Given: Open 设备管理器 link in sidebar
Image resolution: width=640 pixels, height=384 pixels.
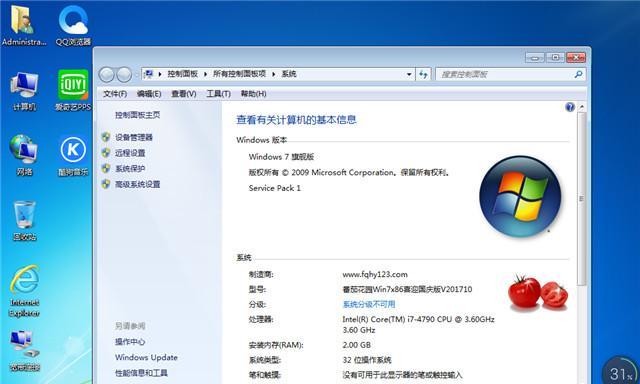Looking at the screenshot, I should point(134,138).
